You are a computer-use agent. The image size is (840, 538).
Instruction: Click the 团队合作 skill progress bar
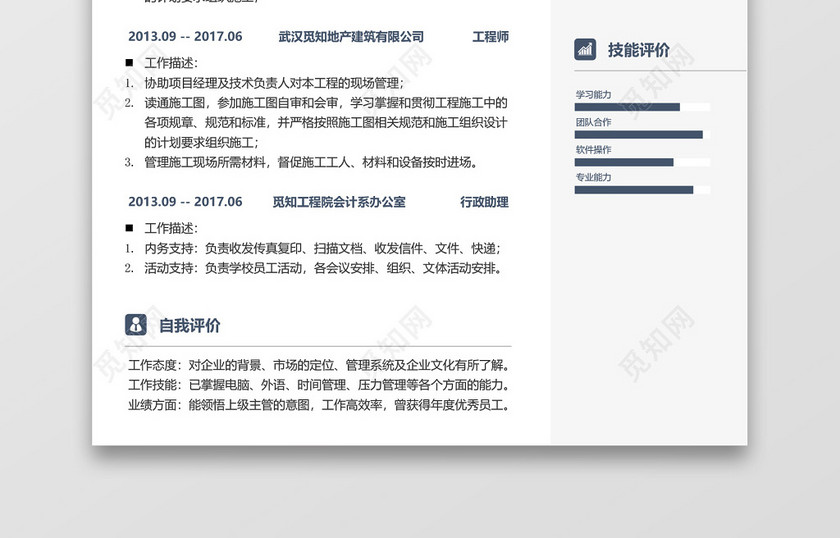642,134
